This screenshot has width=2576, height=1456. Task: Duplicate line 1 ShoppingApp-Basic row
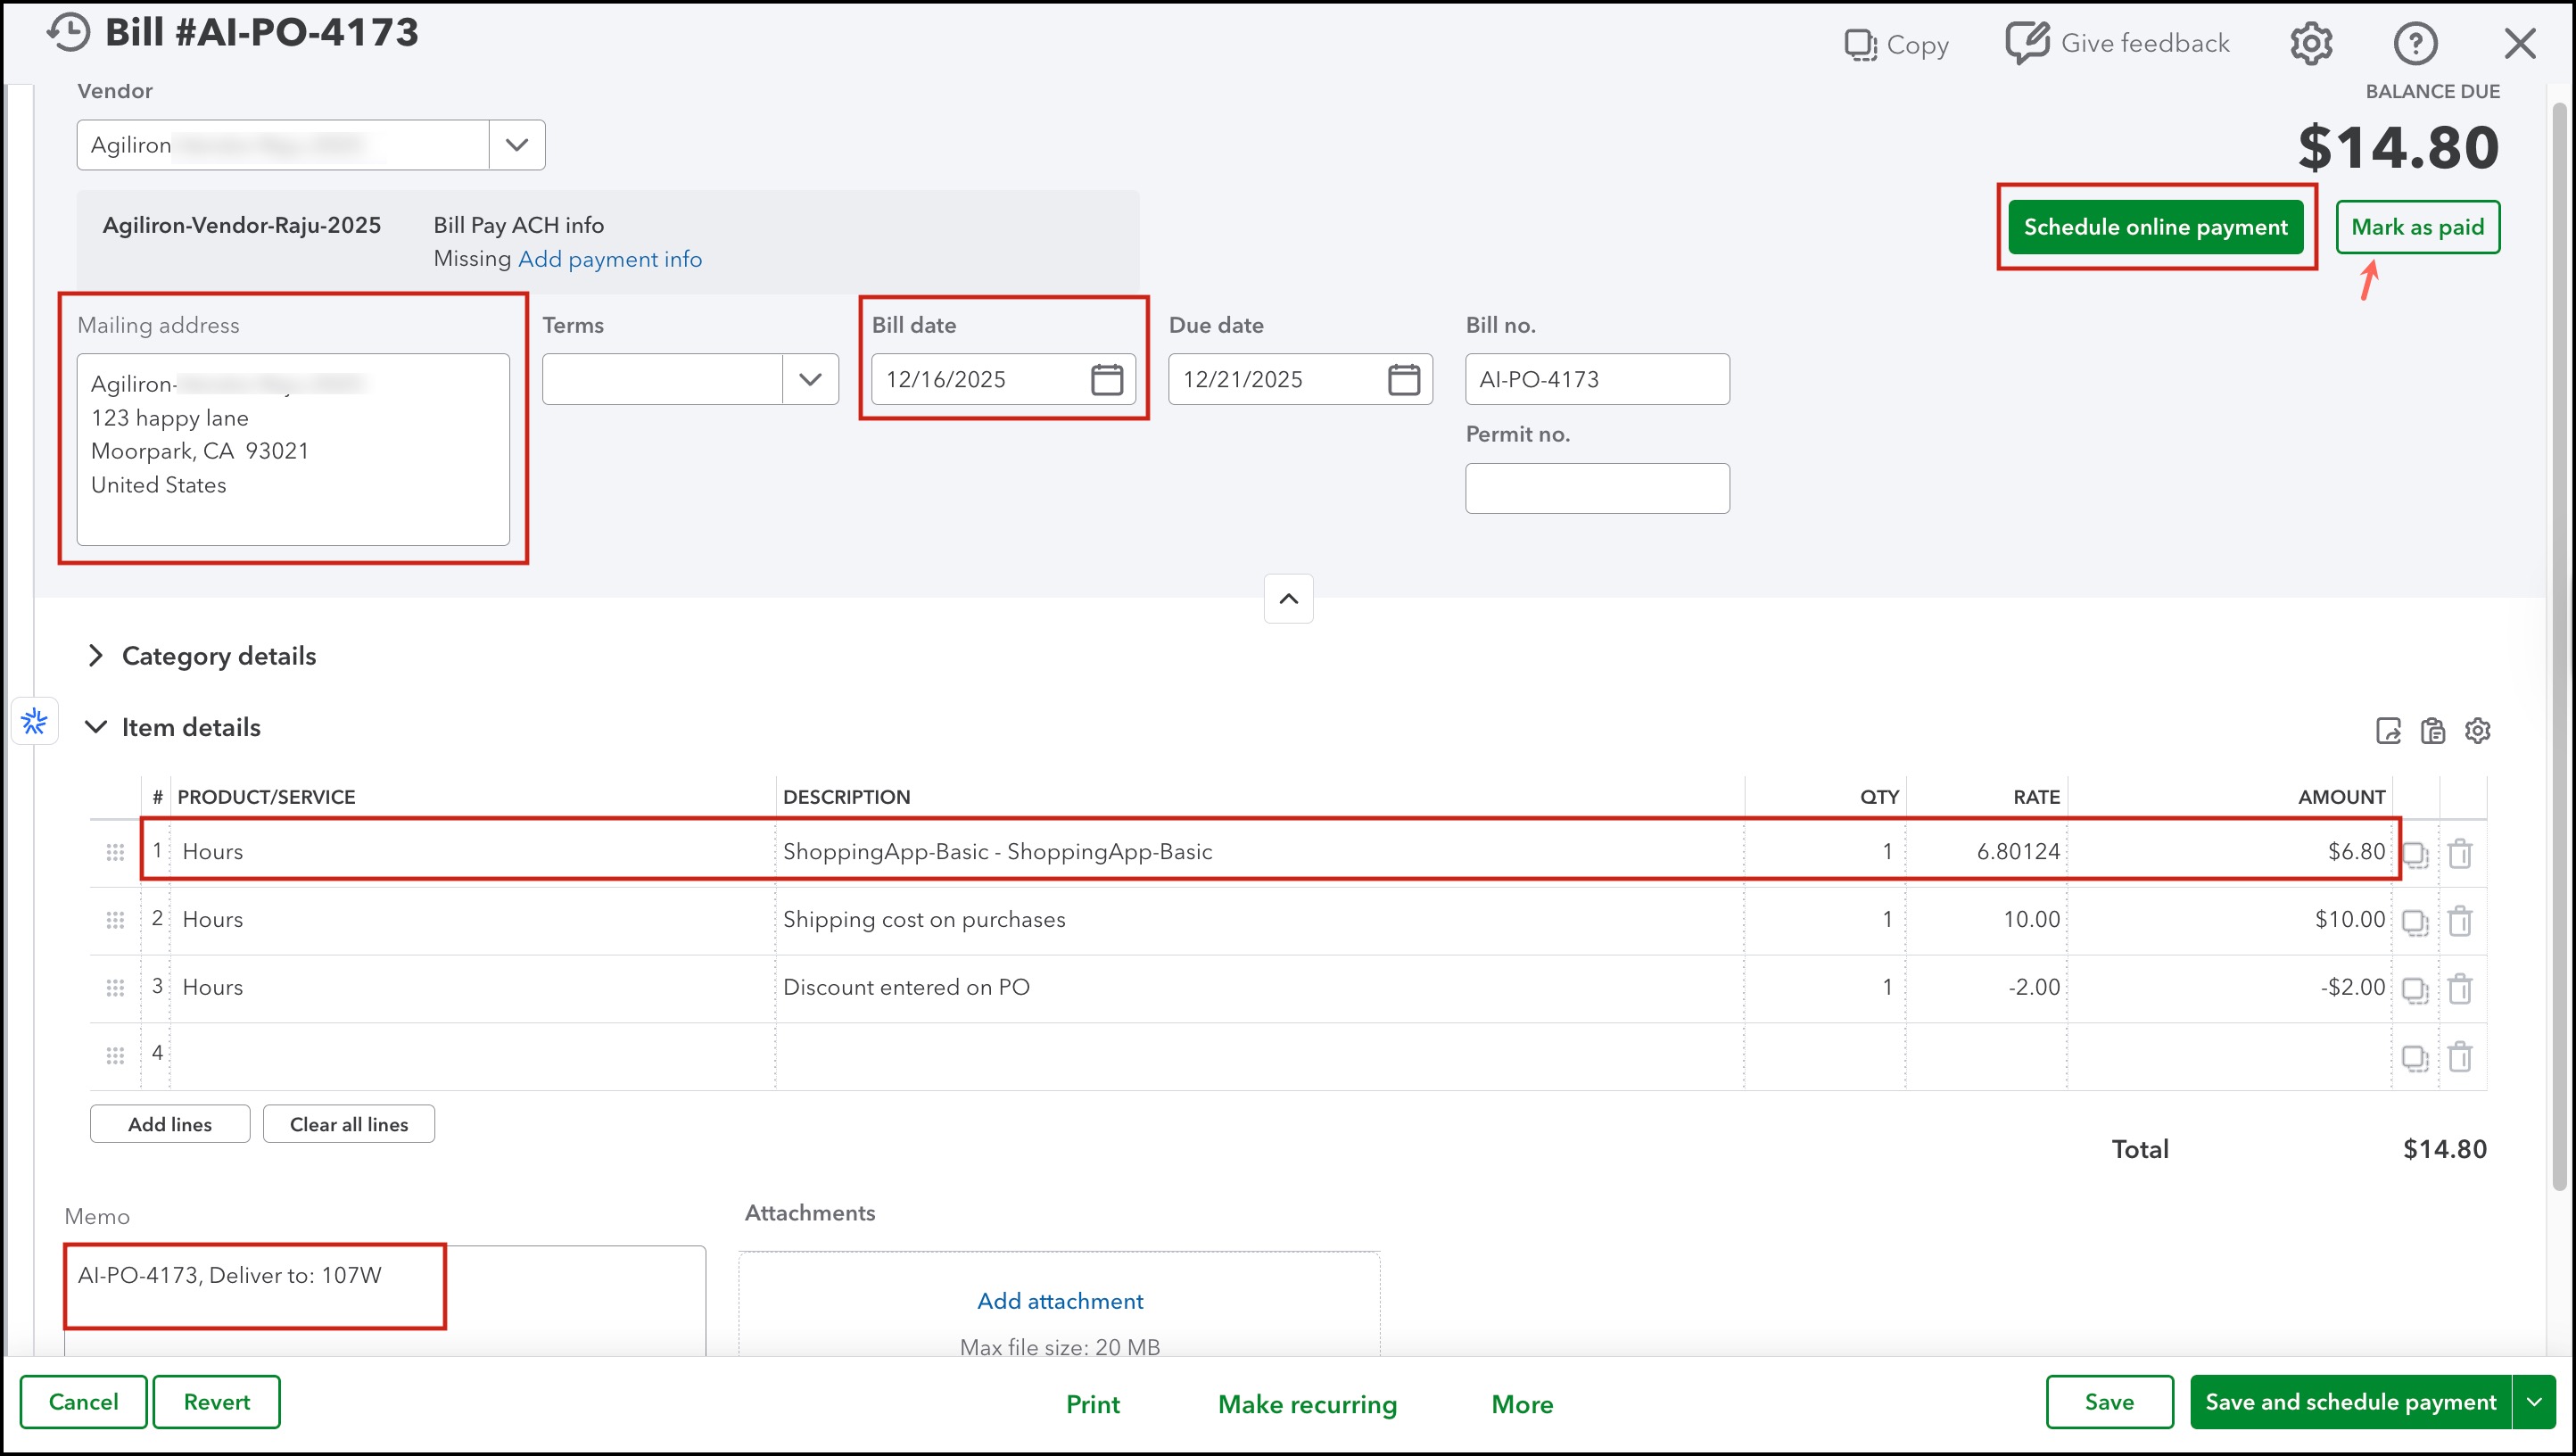tap(2414, 854)
